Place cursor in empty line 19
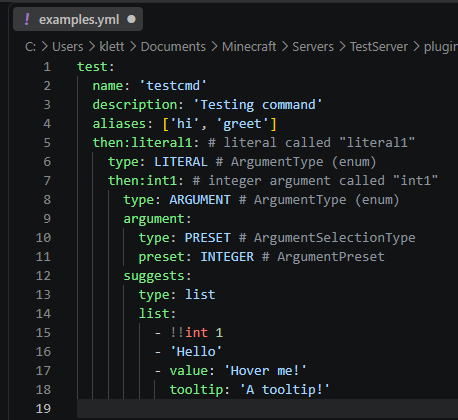 click(267, 409)
